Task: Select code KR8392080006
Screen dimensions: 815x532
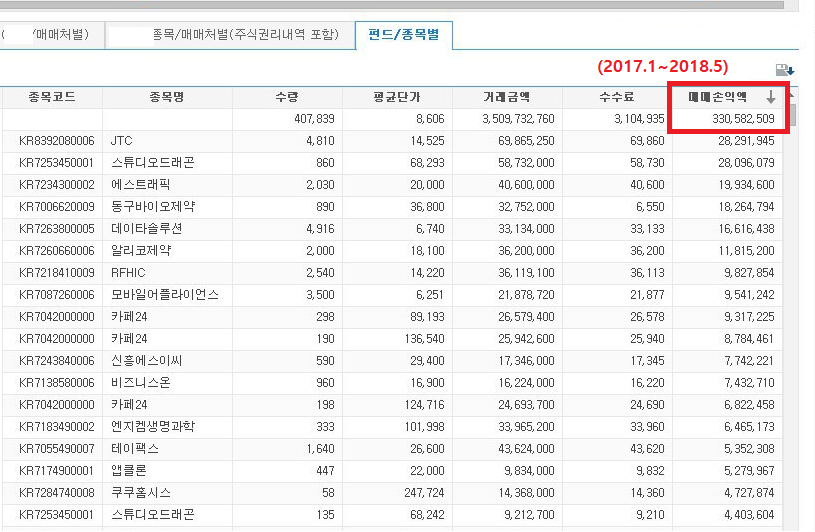Action: [57, 141]
